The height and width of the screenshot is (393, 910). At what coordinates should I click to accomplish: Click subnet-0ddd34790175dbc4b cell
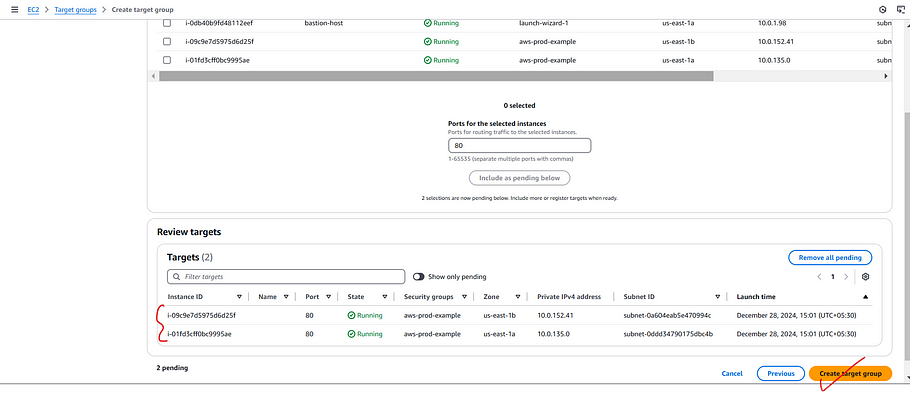tap(668, 334)
